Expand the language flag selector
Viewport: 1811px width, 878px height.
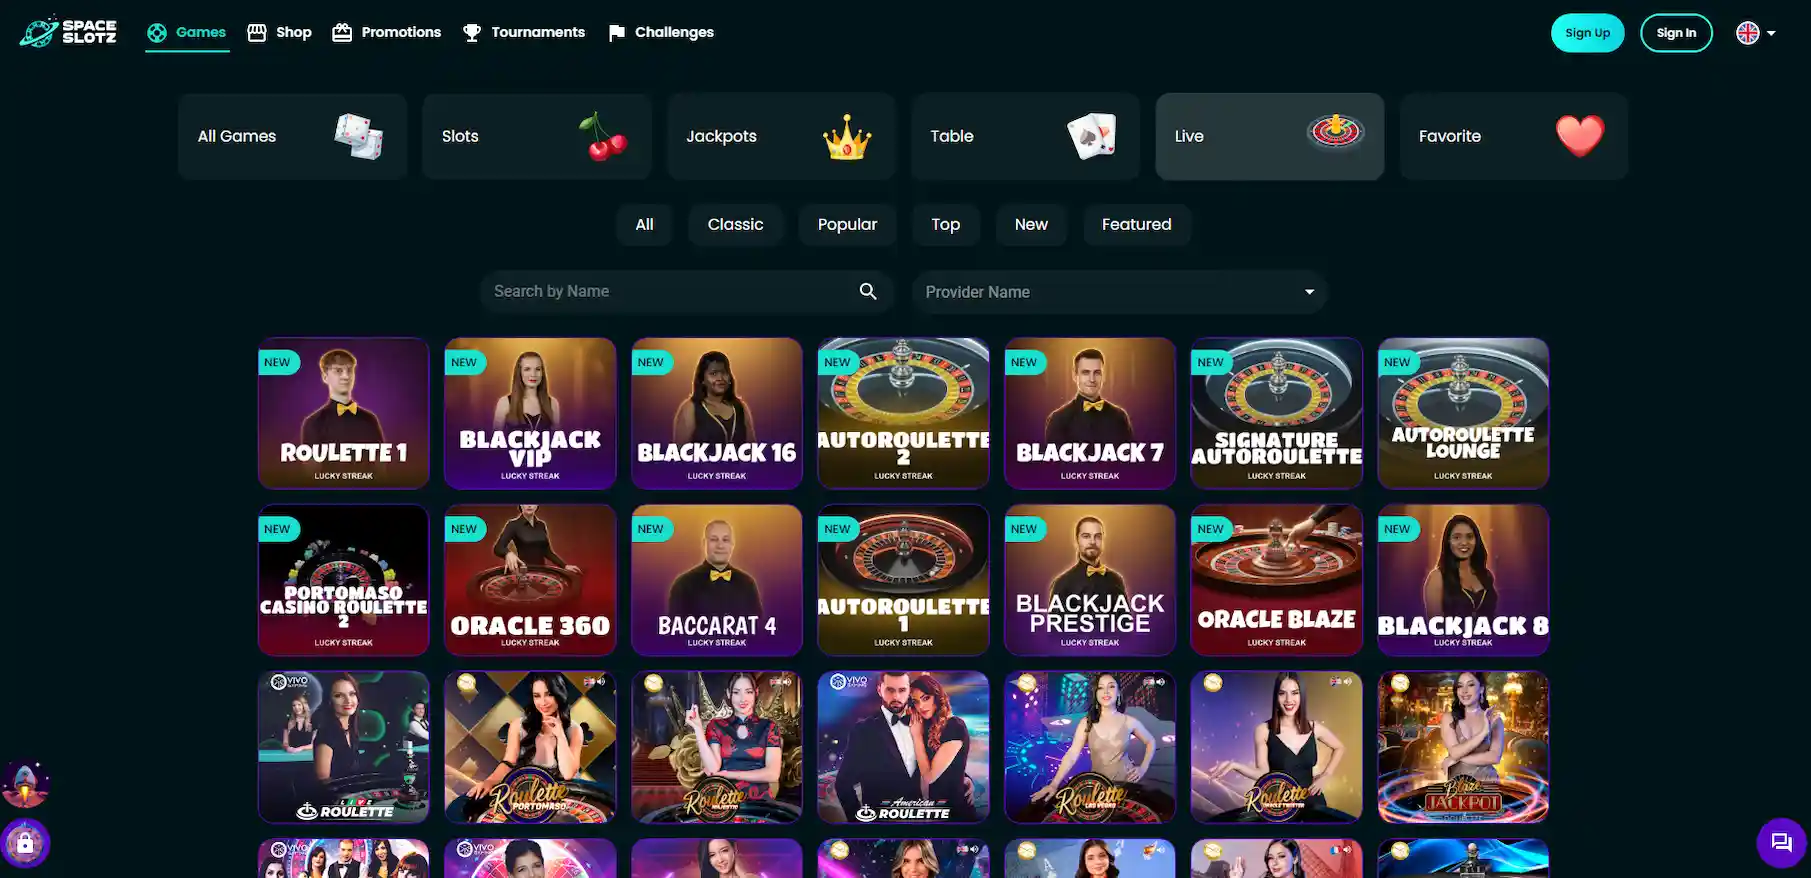coord(1756,33)
